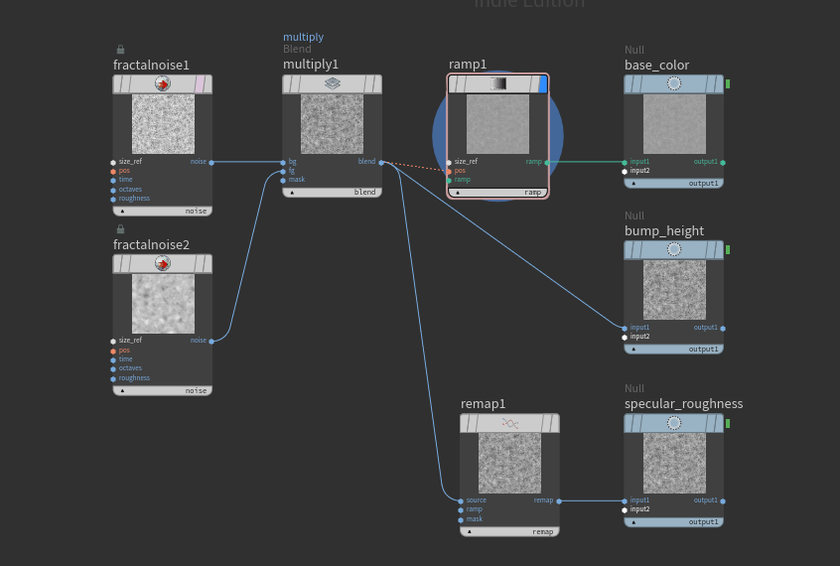Click the specular_roughness node name label
Image resolution: width=840 pixels, height=566 pixels.
click(684, 404)
